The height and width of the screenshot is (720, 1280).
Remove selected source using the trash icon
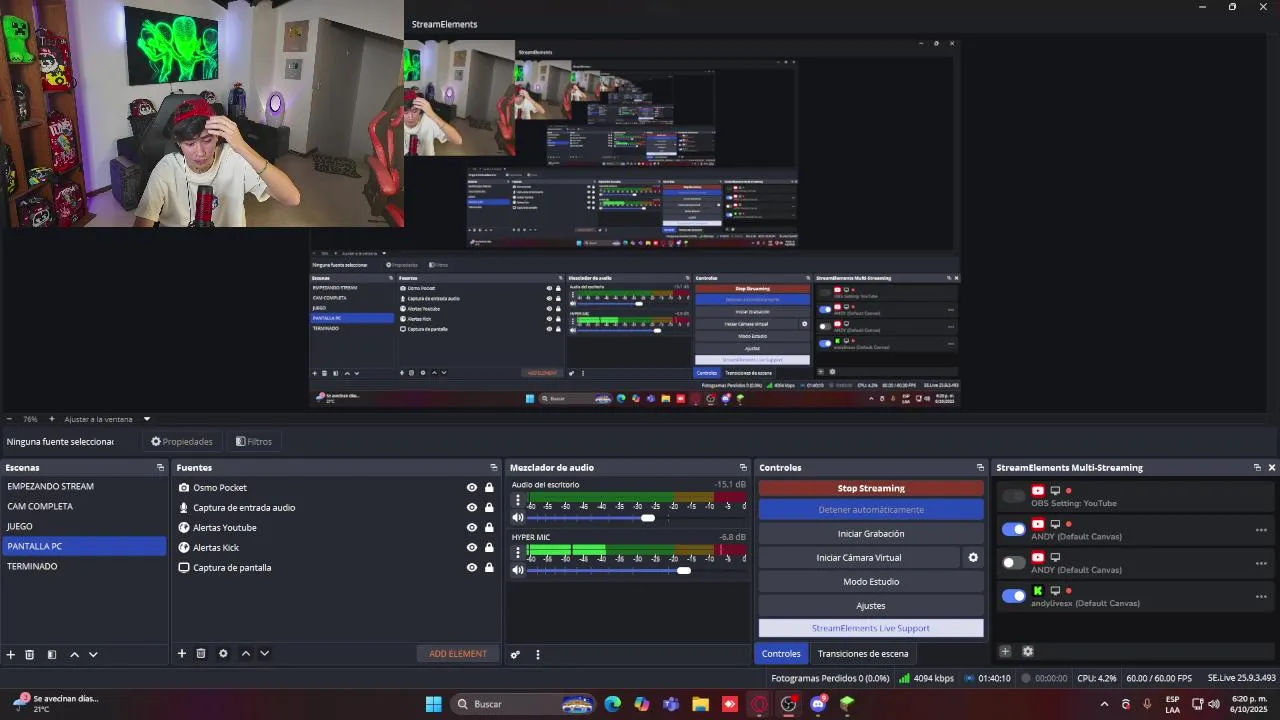click(x=201, y=654)
